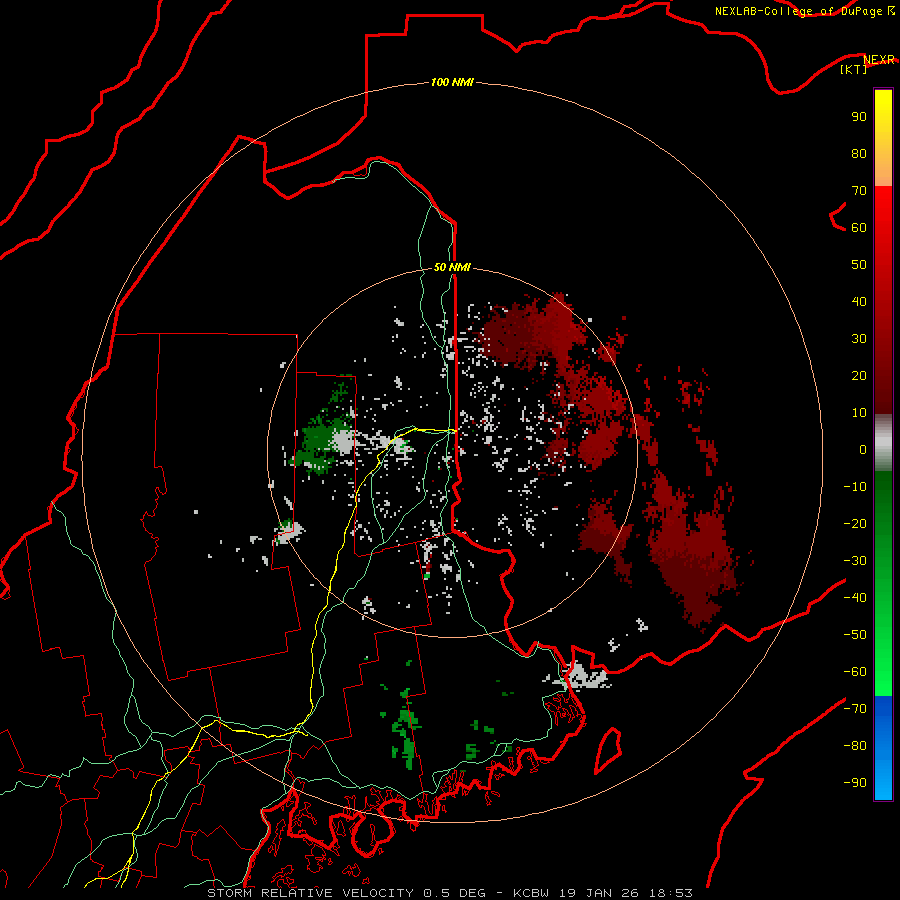Image resolution: width=900 pixels, height=900 pixels.
Task: Click the yellow top segment of color bar
Action: 883,138
